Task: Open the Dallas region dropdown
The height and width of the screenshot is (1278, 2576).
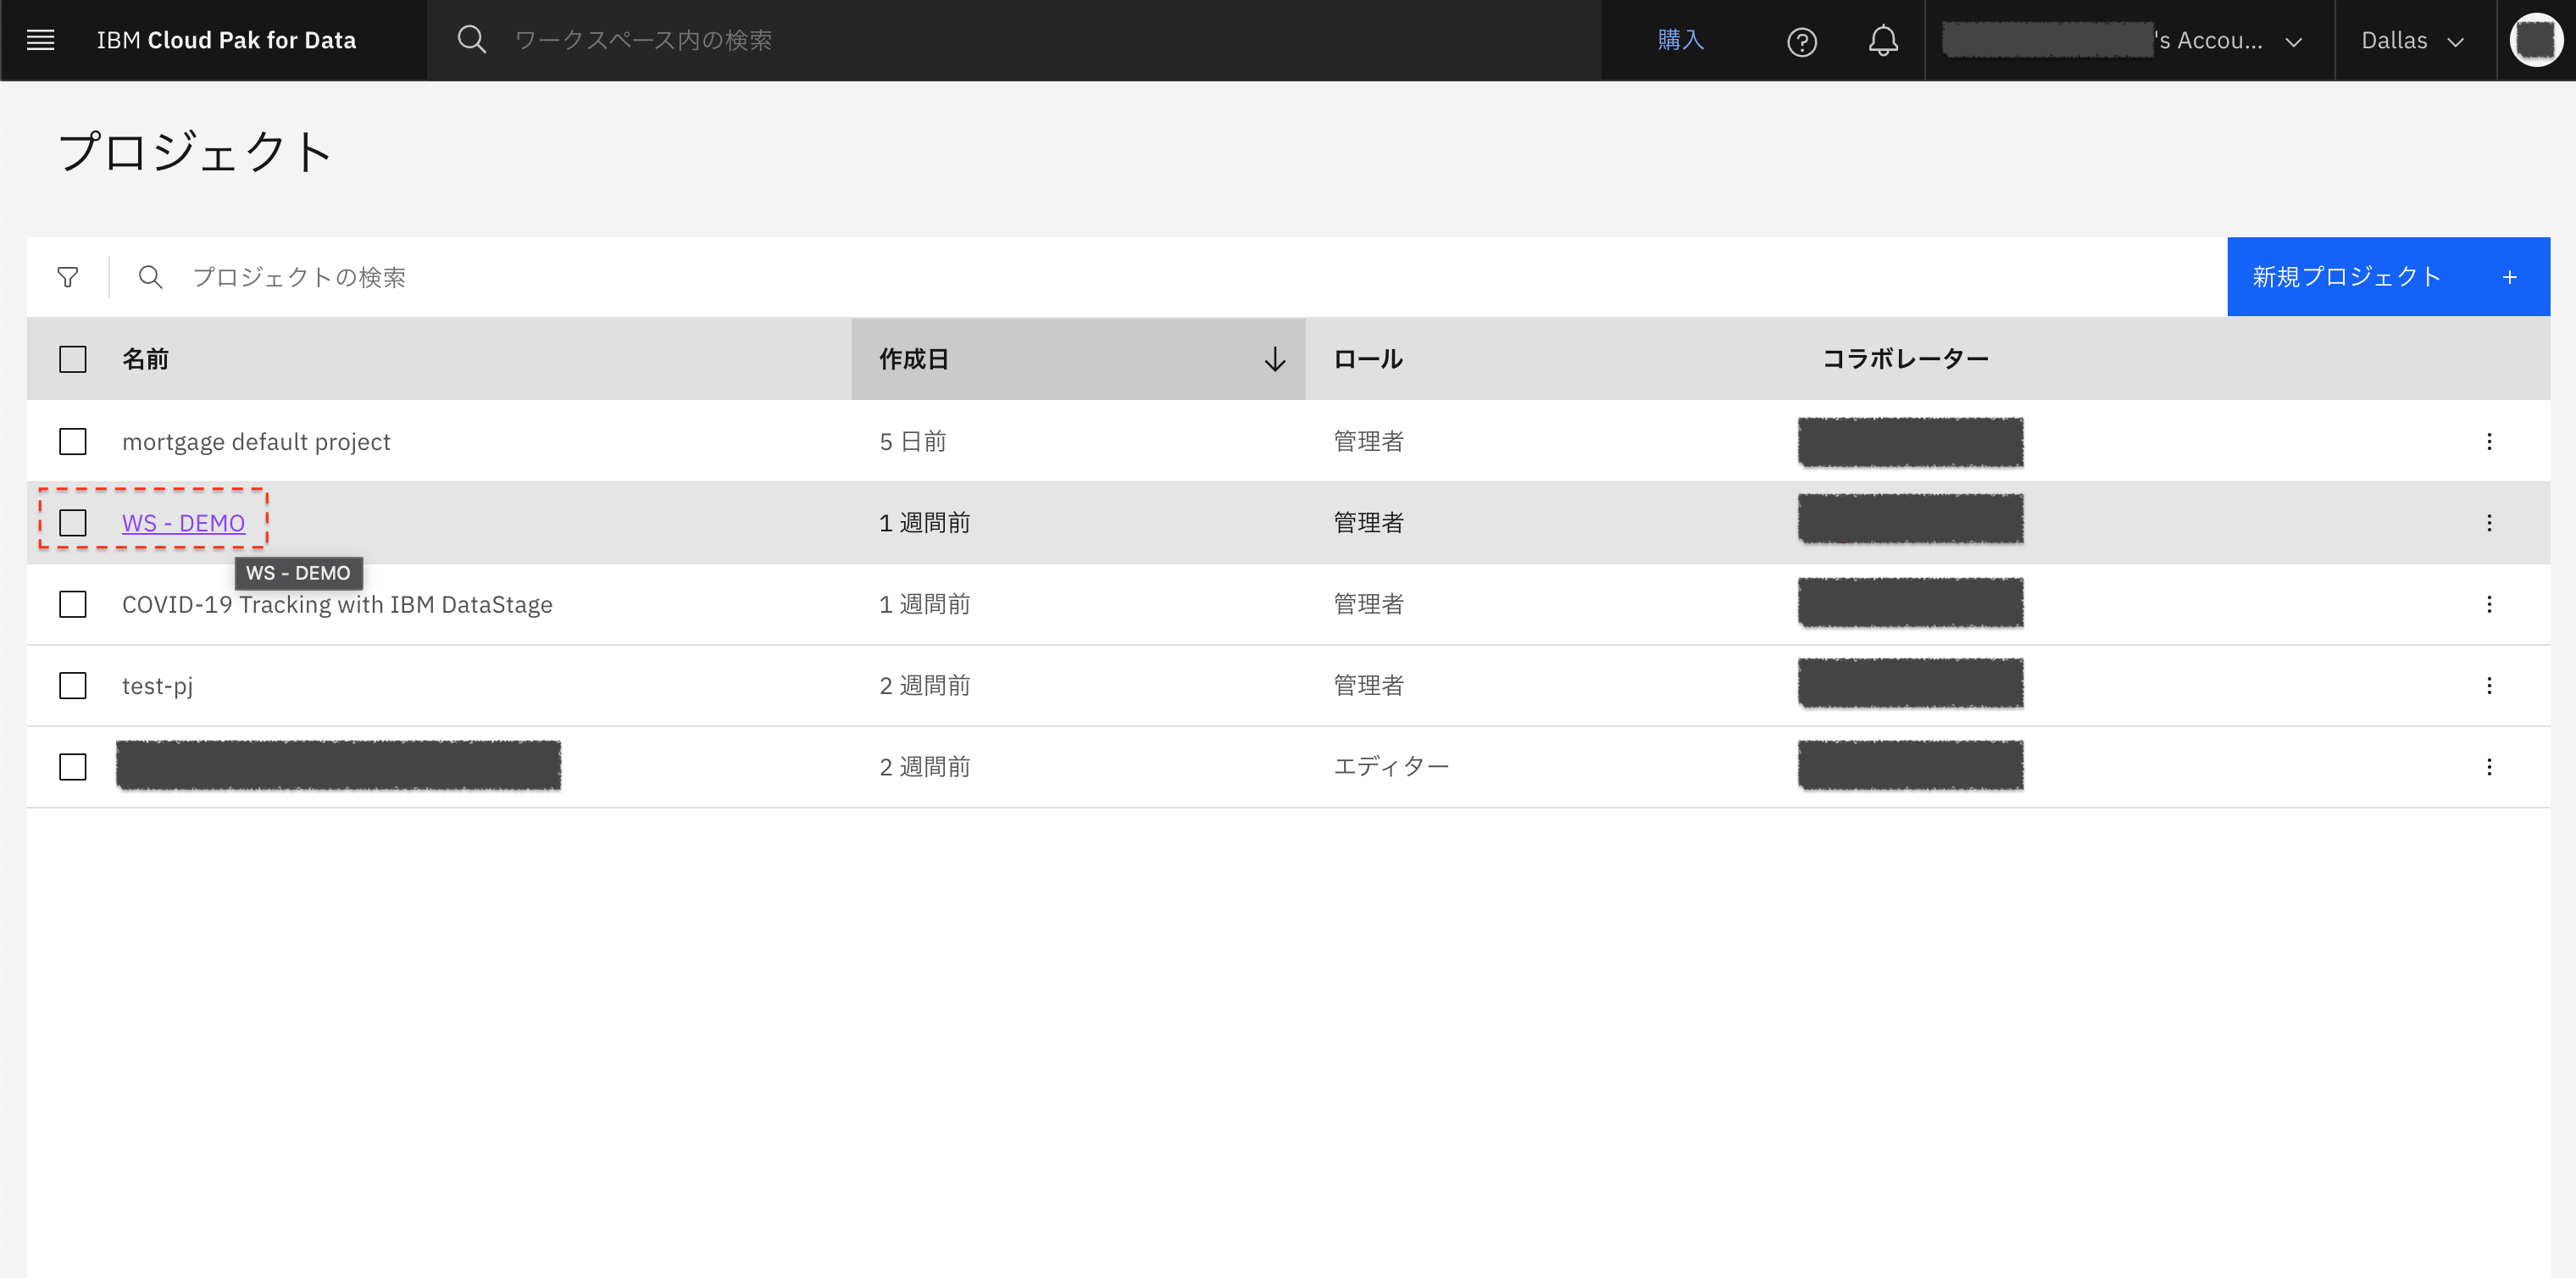Action: [x=2411, y=41]
